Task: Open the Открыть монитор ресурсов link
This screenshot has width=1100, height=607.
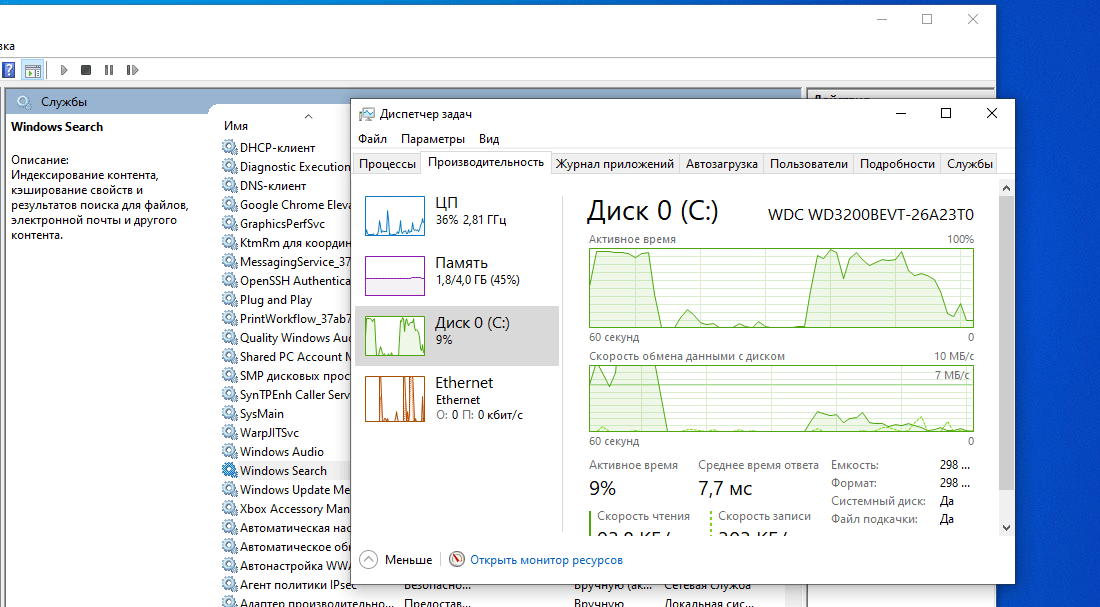Action: click(x=546, y=560)
